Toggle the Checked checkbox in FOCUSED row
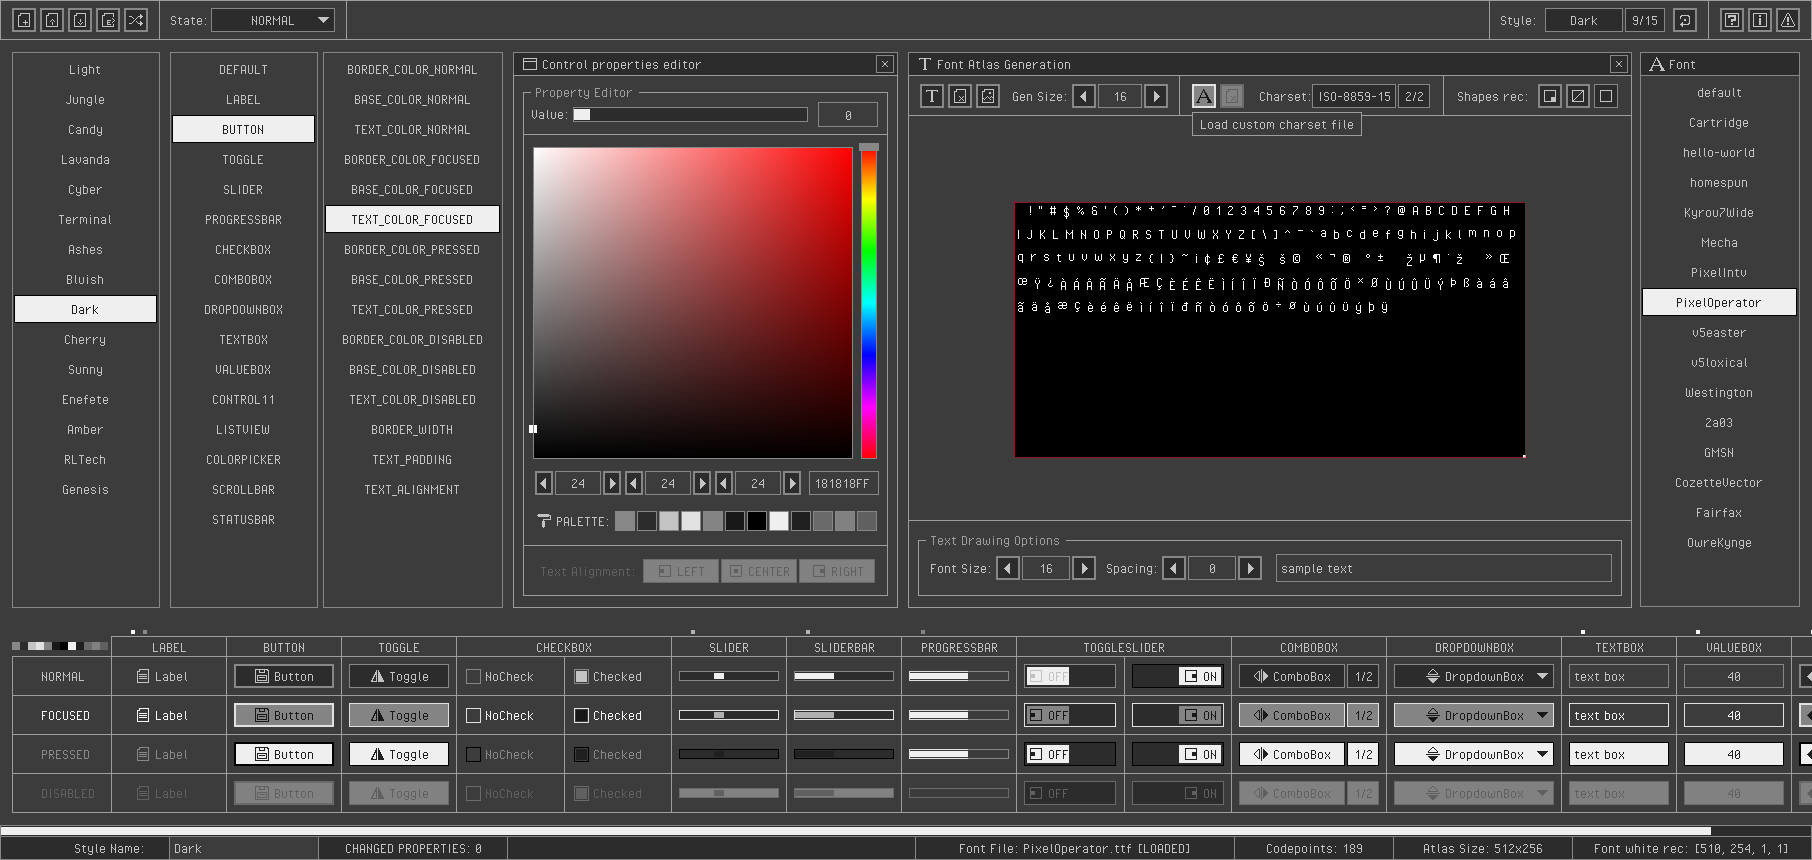The image size is (1812, 860). click(x=581, y=716)
